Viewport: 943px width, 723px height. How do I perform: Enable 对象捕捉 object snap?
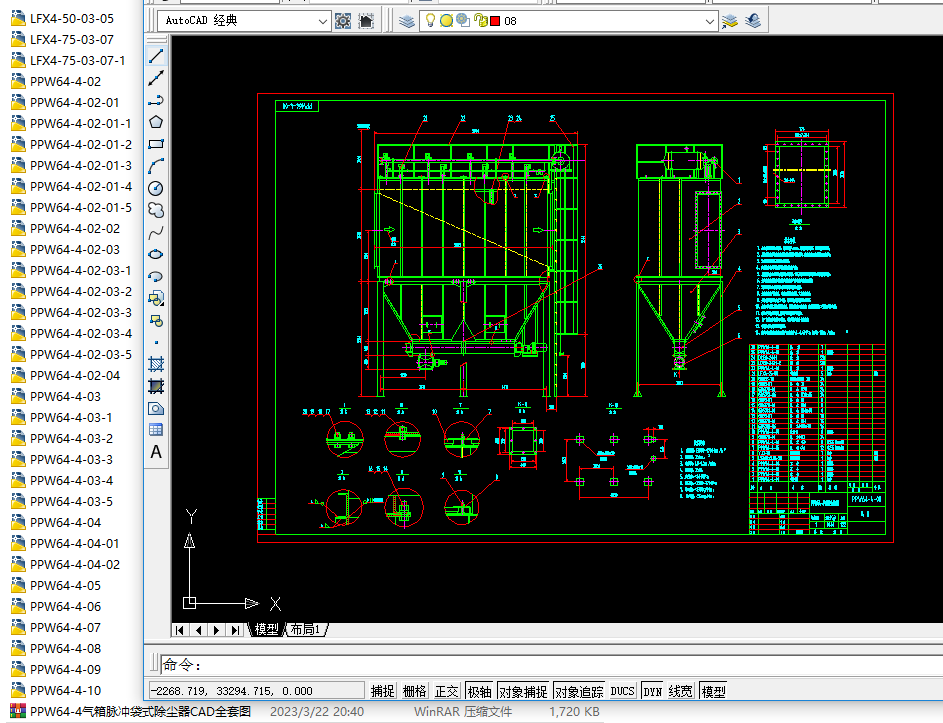521,690
